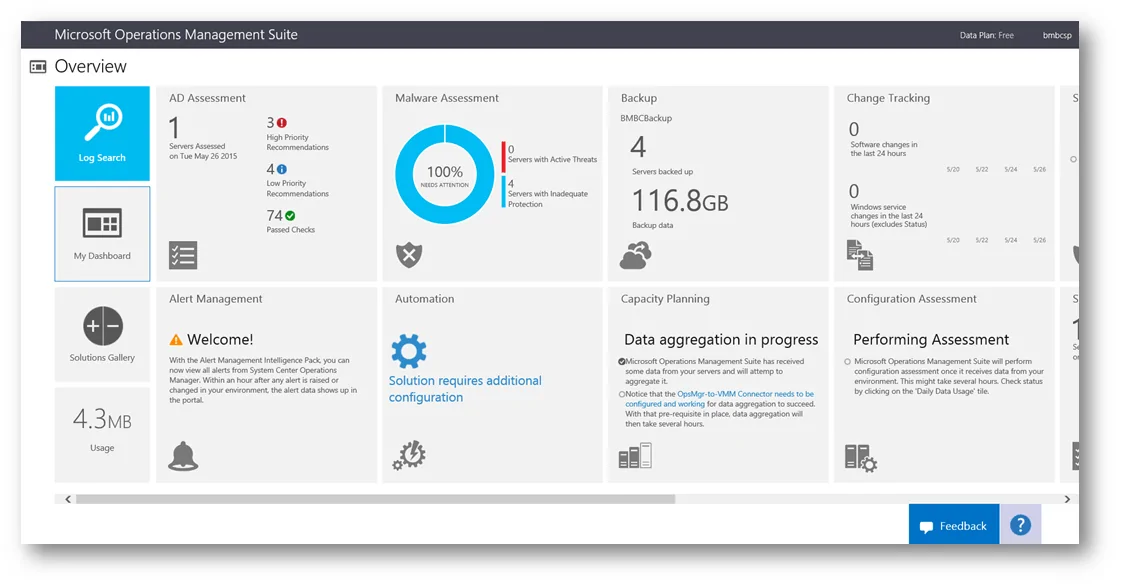This screenshot has height=586, width=1121.
Task: Click Solution requires additional configuration link
Action: click(465, 389)
